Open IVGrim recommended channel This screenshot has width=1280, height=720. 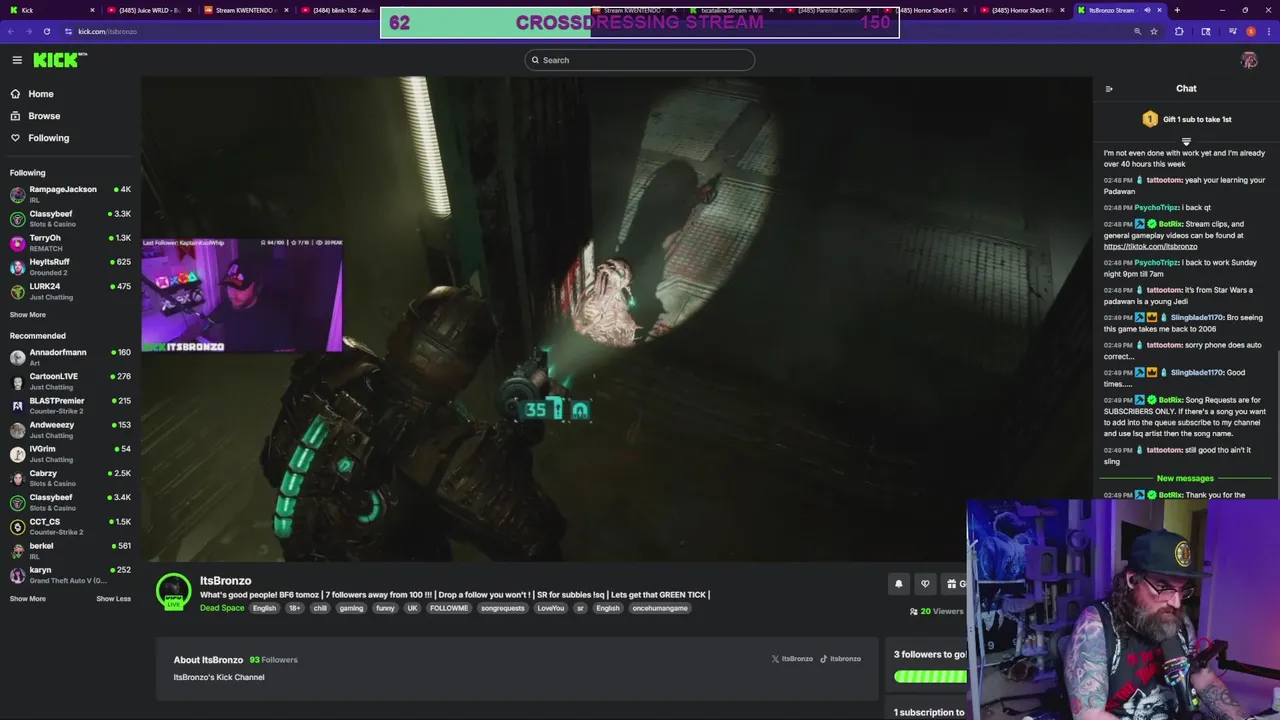(70, 453)
